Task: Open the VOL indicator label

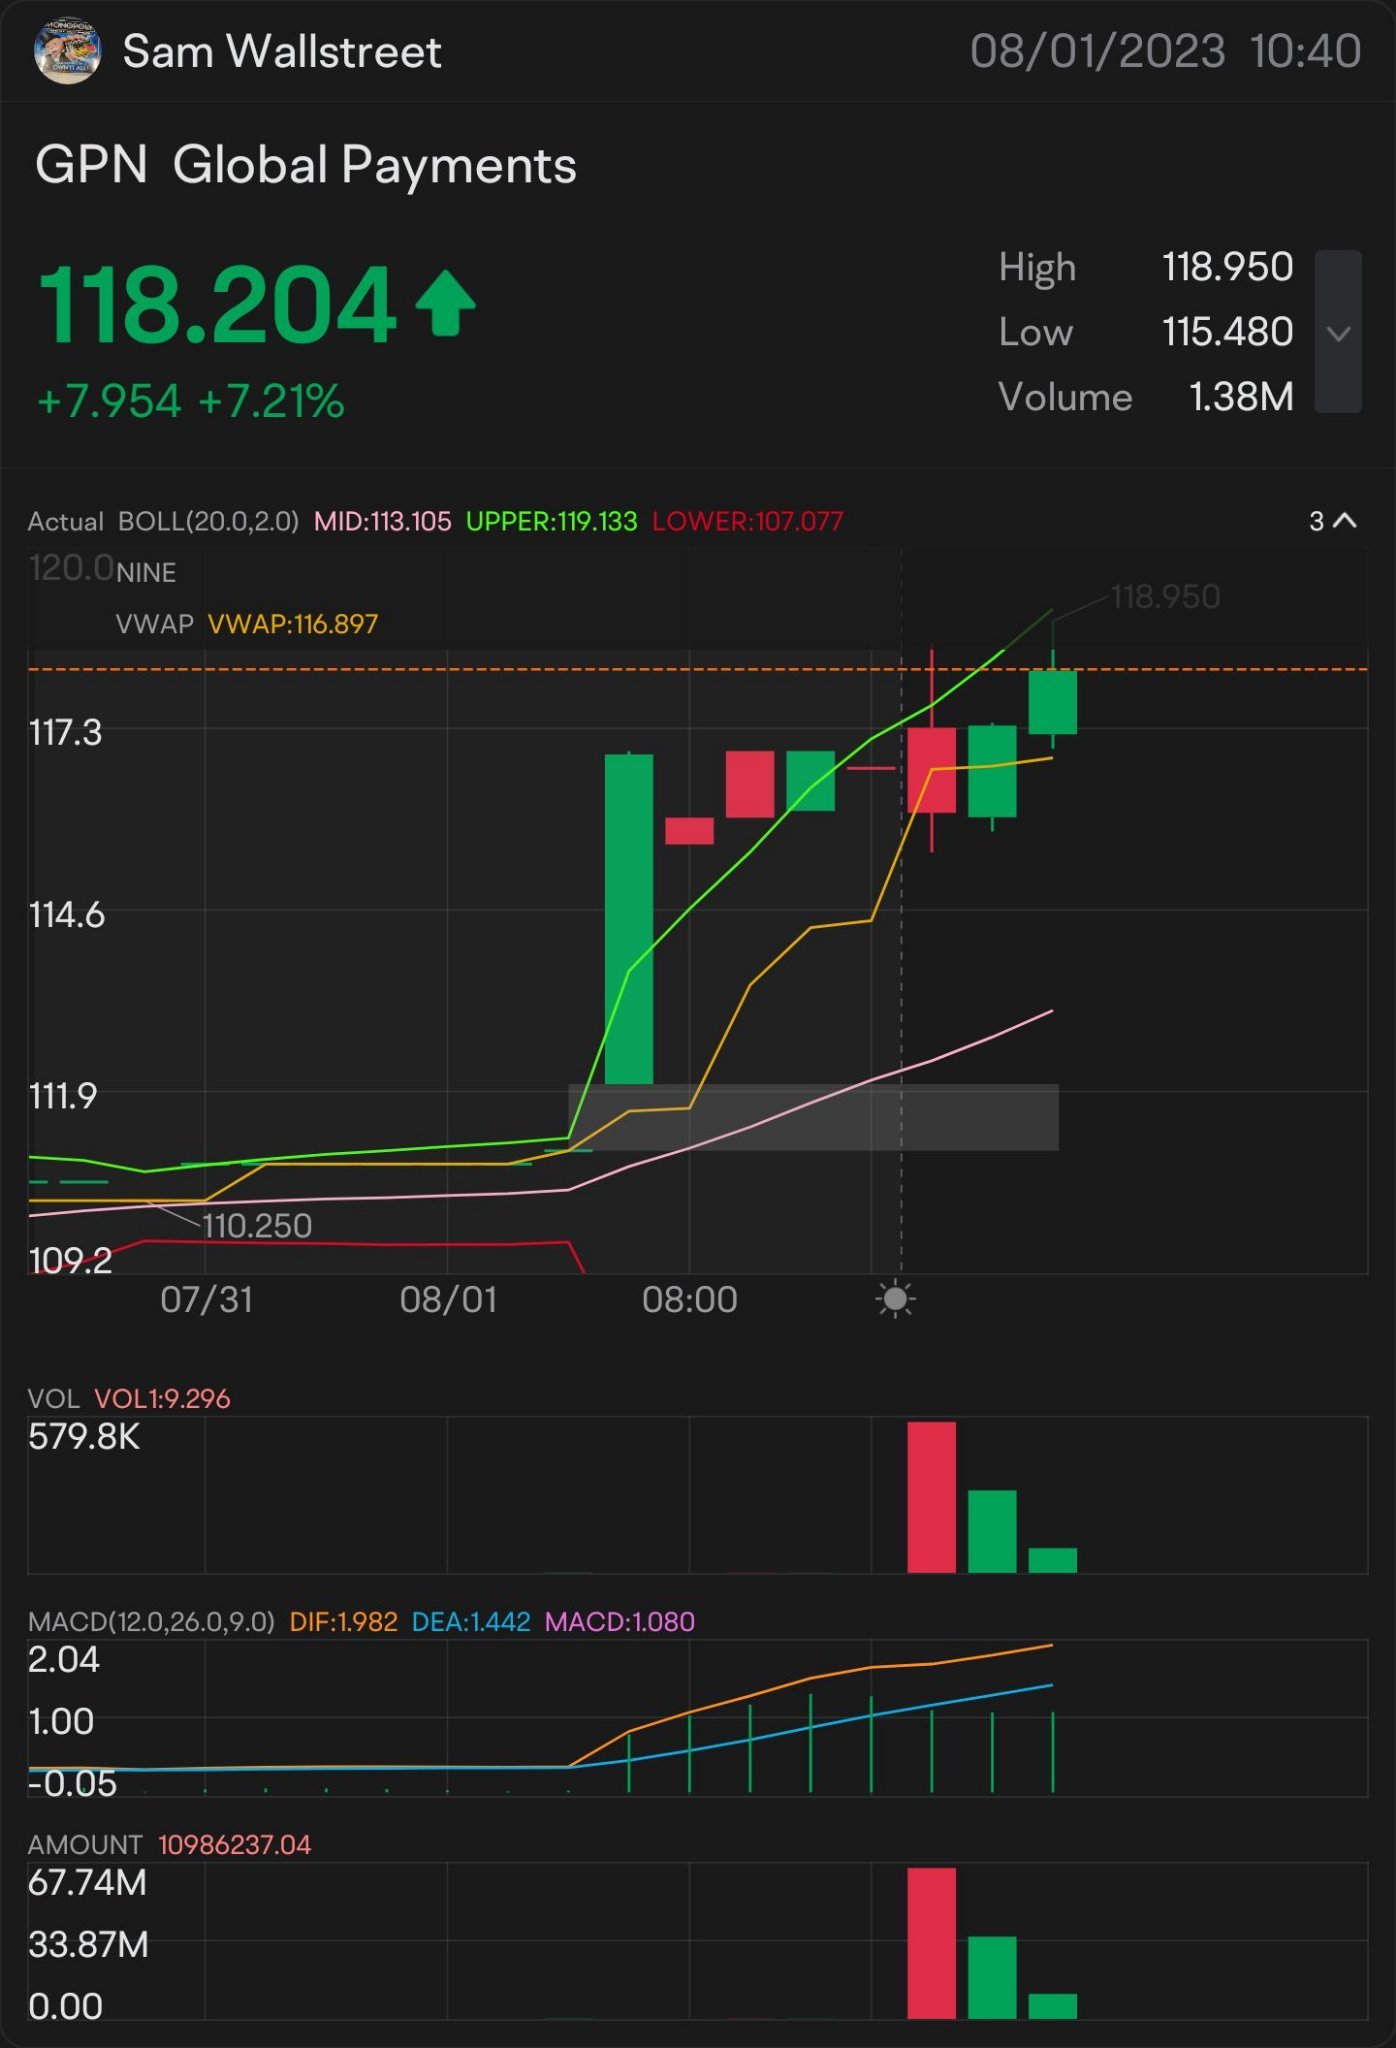Action: [x=53, y=1398]
